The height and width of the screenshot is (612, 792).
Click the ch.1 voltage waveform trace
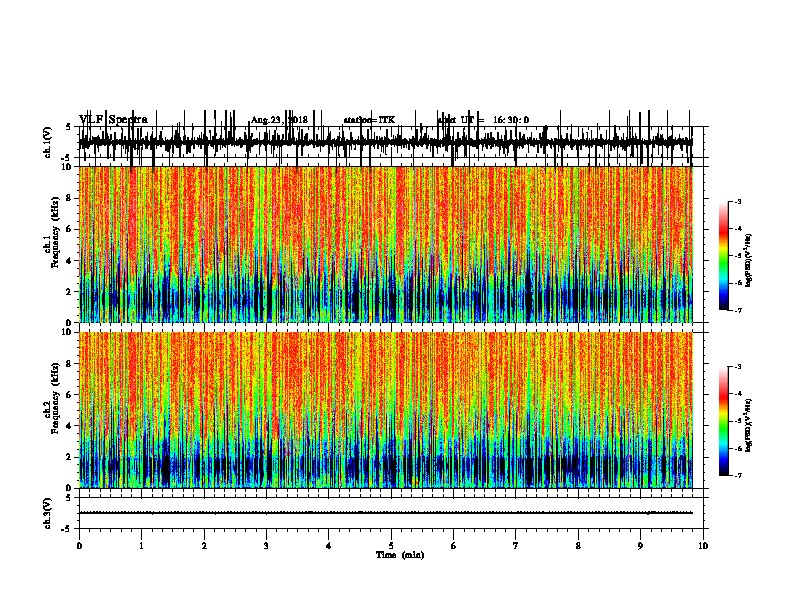[x=386, y=143]
